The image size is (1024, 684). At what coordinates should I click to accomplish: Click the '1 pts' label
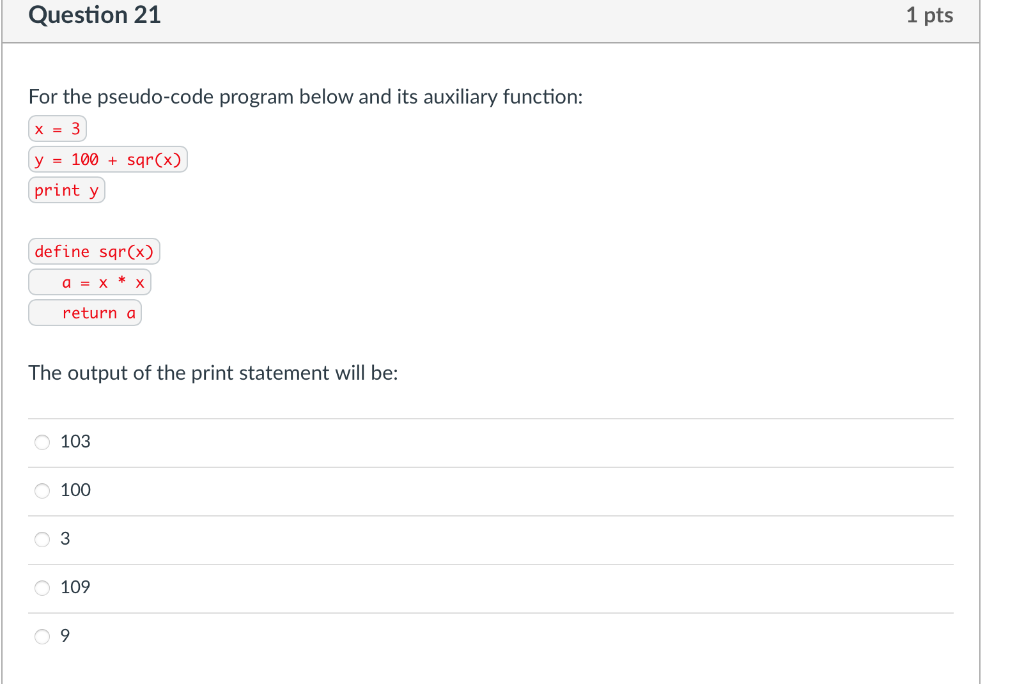[930, 15]
